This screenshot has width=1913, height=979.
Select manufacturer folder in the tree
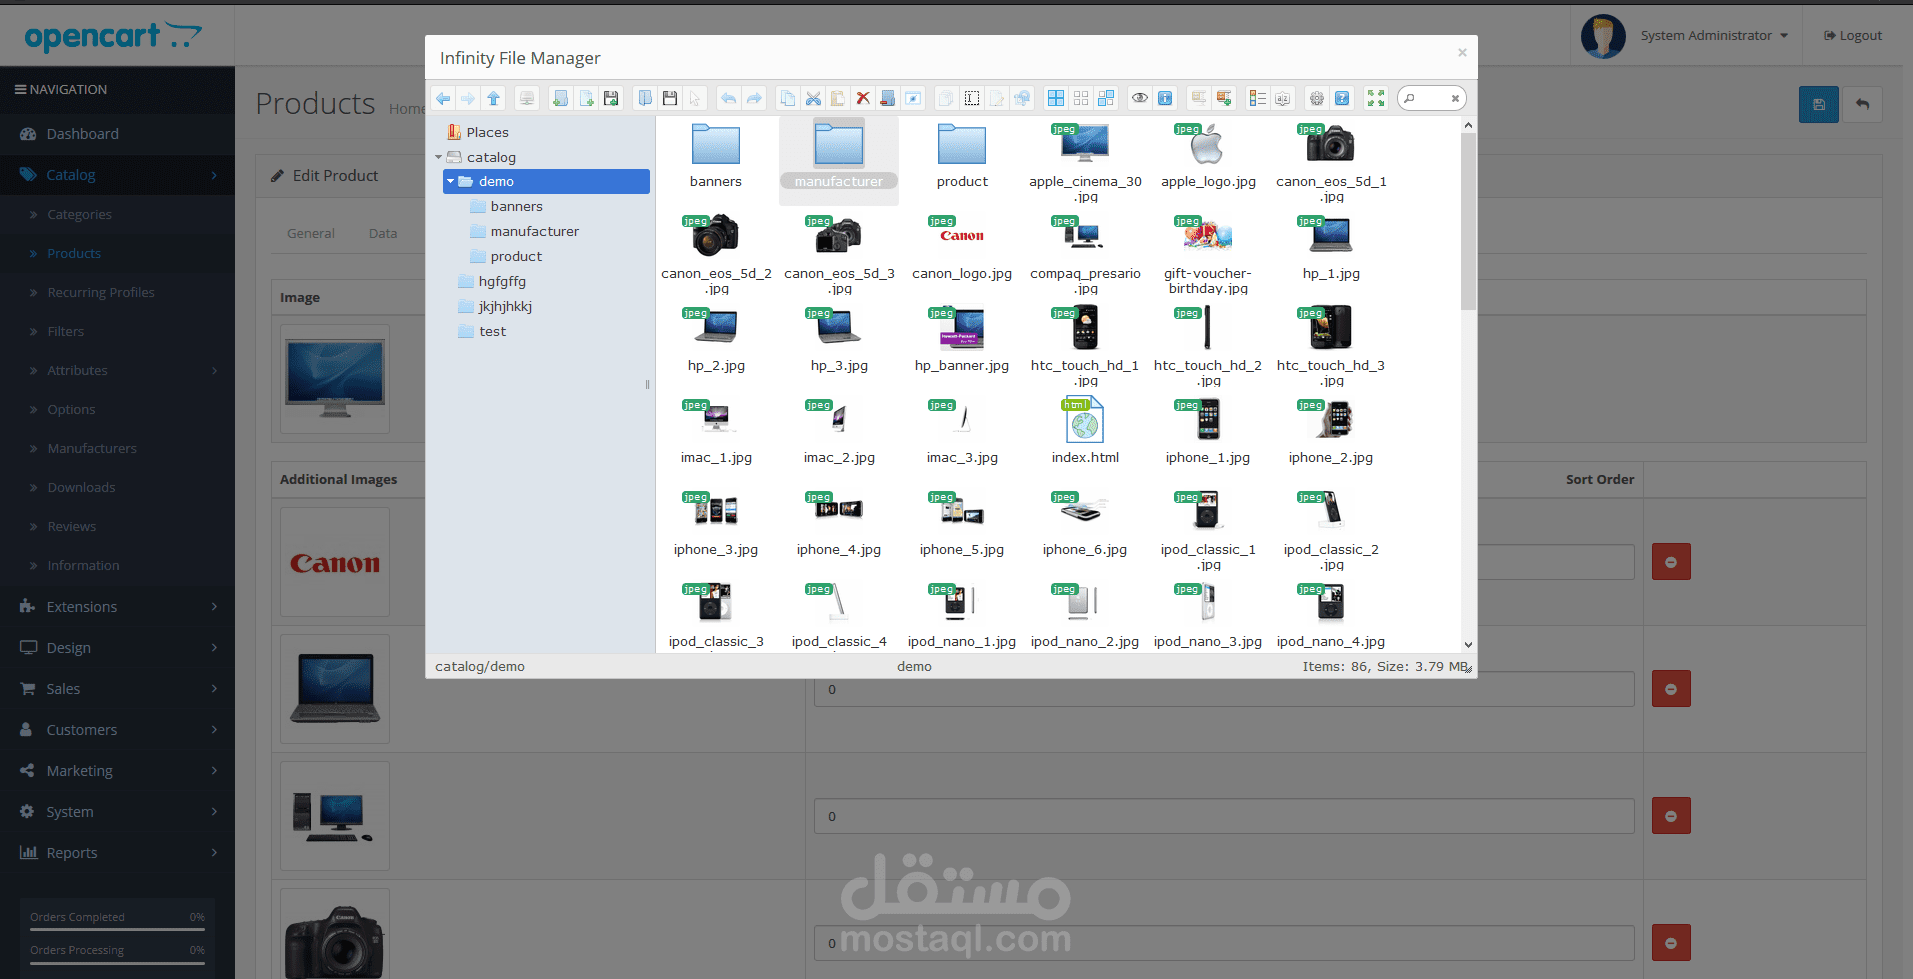[534, 231]
